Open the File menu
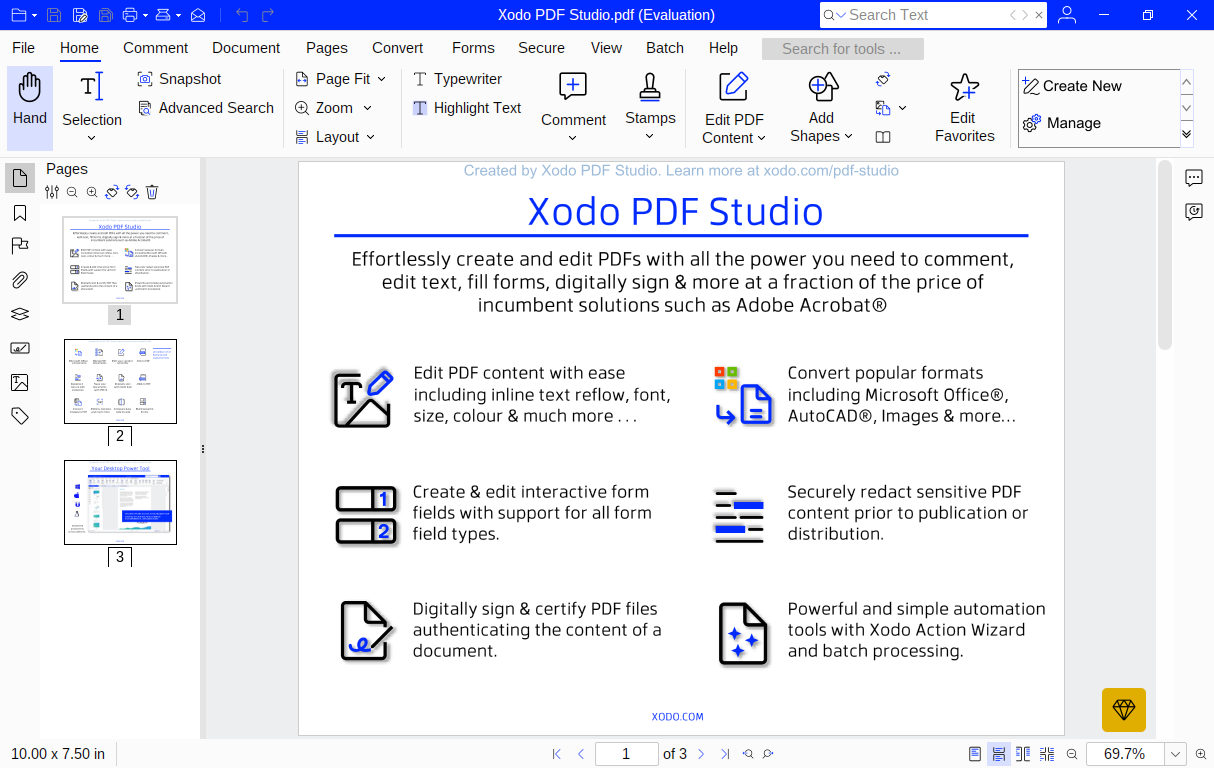Viewport: 1214px width, 768px height. (23, 48)
